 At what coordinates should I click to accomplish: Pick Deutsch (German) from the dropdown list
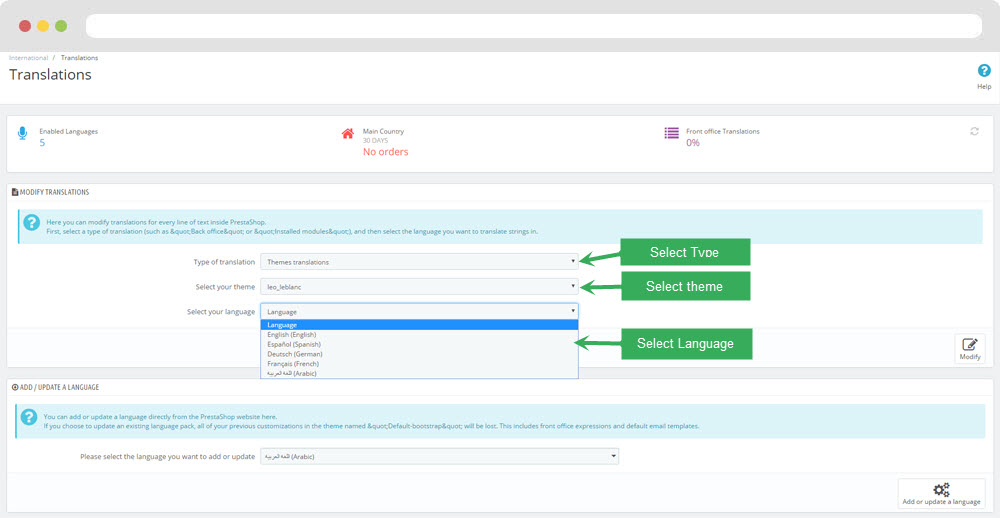pos(294,354)
